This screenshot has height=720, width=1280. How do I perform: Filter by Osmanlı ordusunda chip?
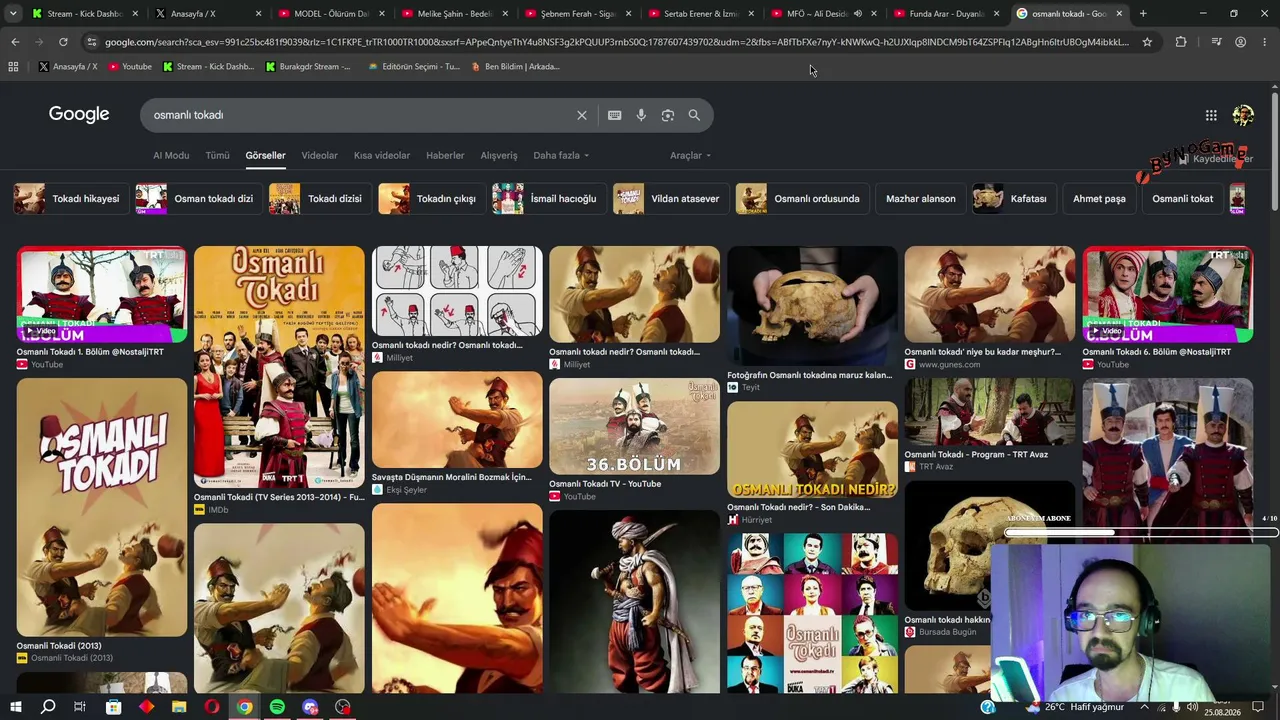click(x=802, y=198)
